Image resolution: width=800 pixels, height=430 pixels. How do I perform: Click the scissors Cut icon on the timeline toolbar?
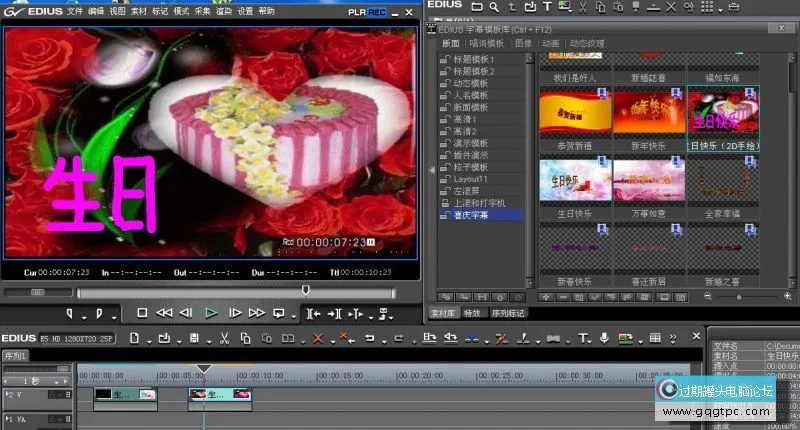pos(224,338)
